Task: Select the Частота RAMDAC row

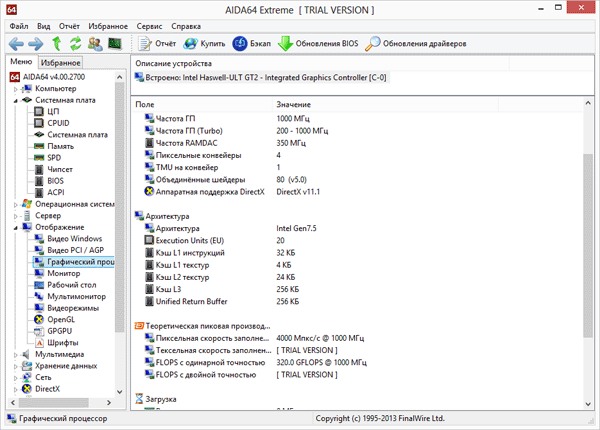Action: 225,143
